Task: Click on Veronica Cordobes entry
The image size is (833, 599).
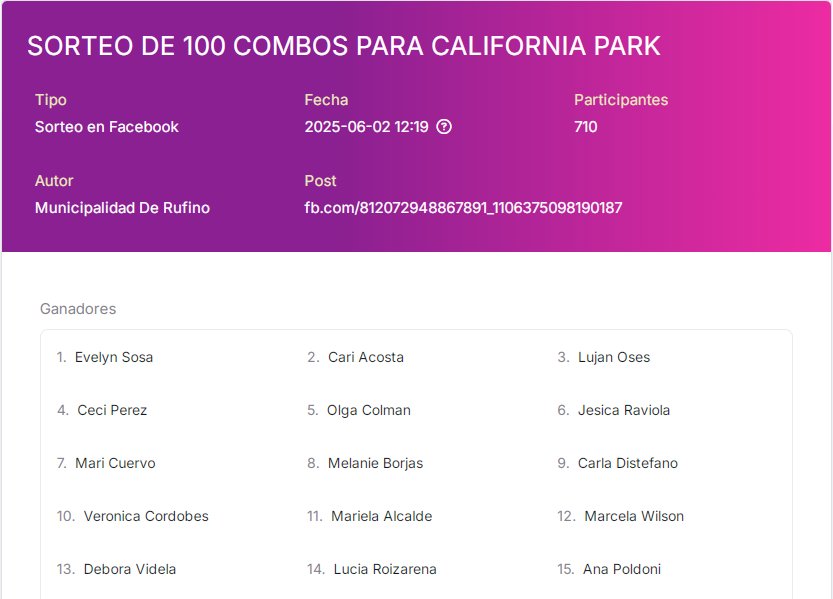Action: tap(146, 516)
